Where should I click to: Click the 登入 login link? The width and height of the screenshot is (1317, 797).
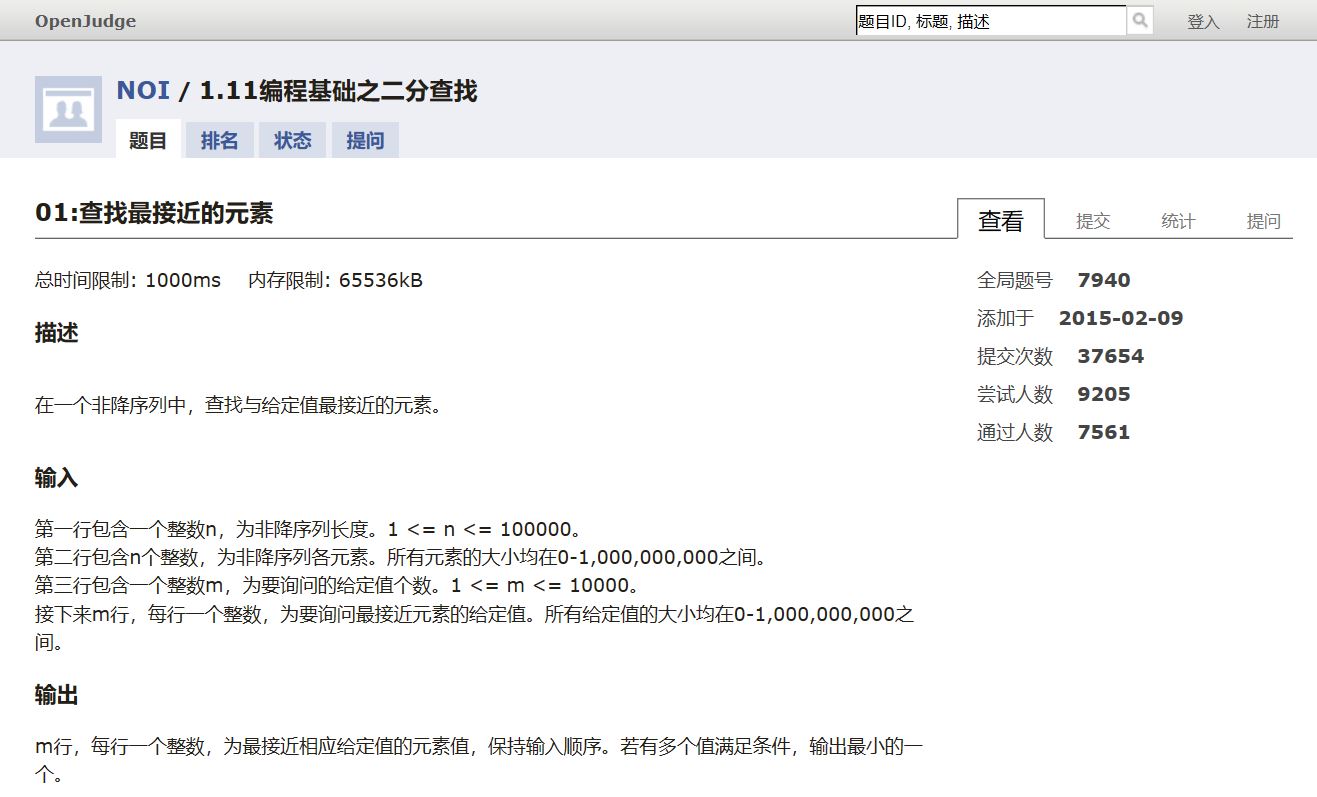click(x=1203, y=21)
